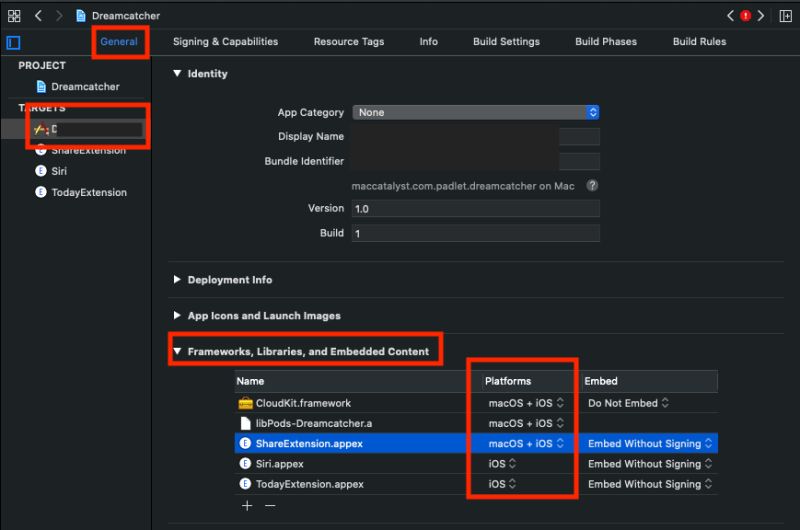Go forward with the right chevron arrow
Image resolution: width=800 pixels, height=530 pixels.
click(x=59, y=16)
